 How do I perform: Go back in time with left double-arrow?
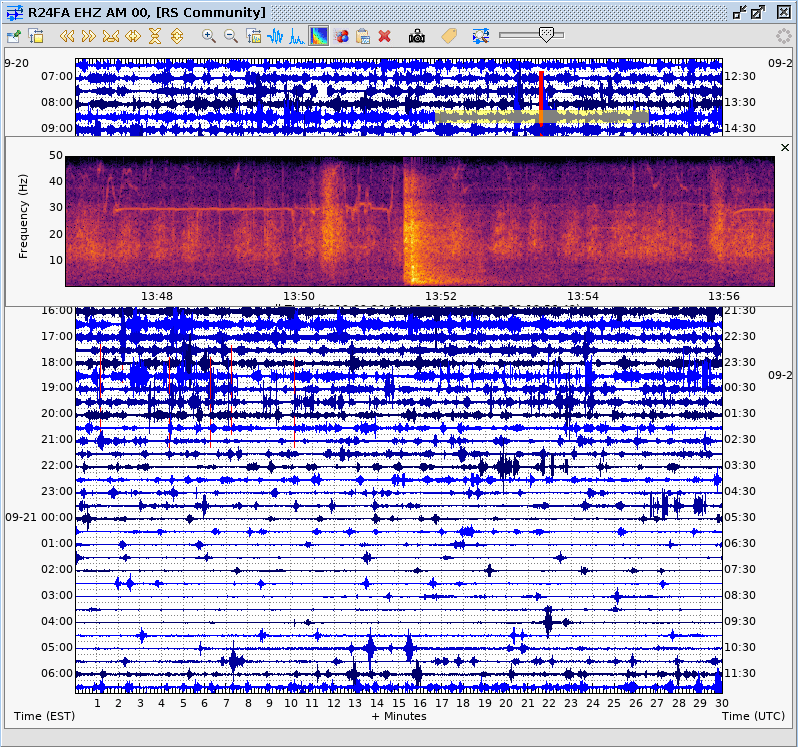[x=67, y=36]
